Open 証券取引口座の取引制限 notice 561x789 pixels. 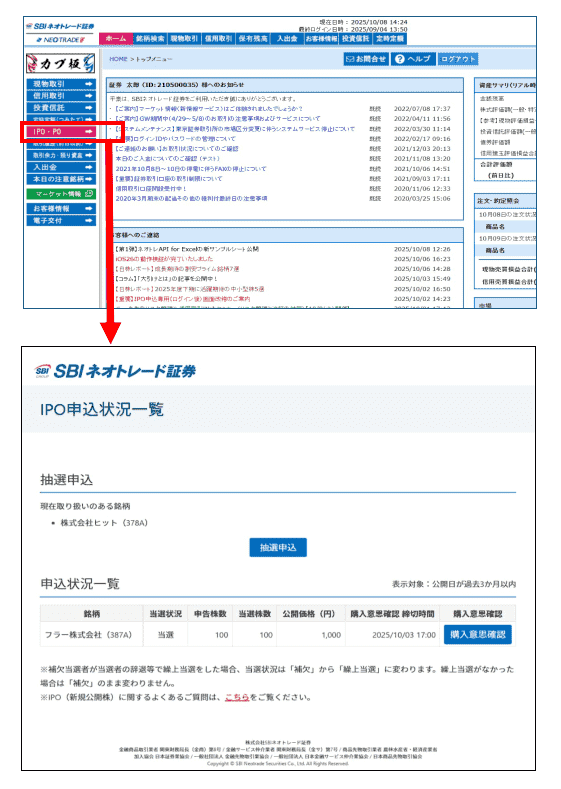(169, 179)
